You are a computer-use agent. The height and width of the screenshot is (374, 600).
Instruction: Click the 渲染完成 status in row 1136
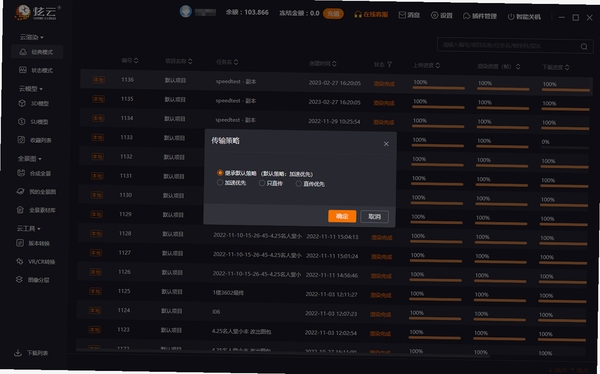coord(384,83)
